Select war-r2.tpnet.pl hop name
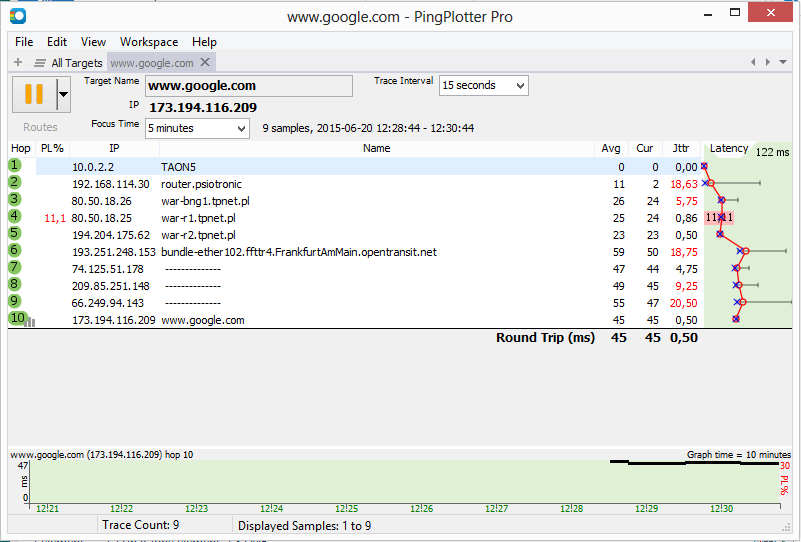 click(x=198, y=235)
